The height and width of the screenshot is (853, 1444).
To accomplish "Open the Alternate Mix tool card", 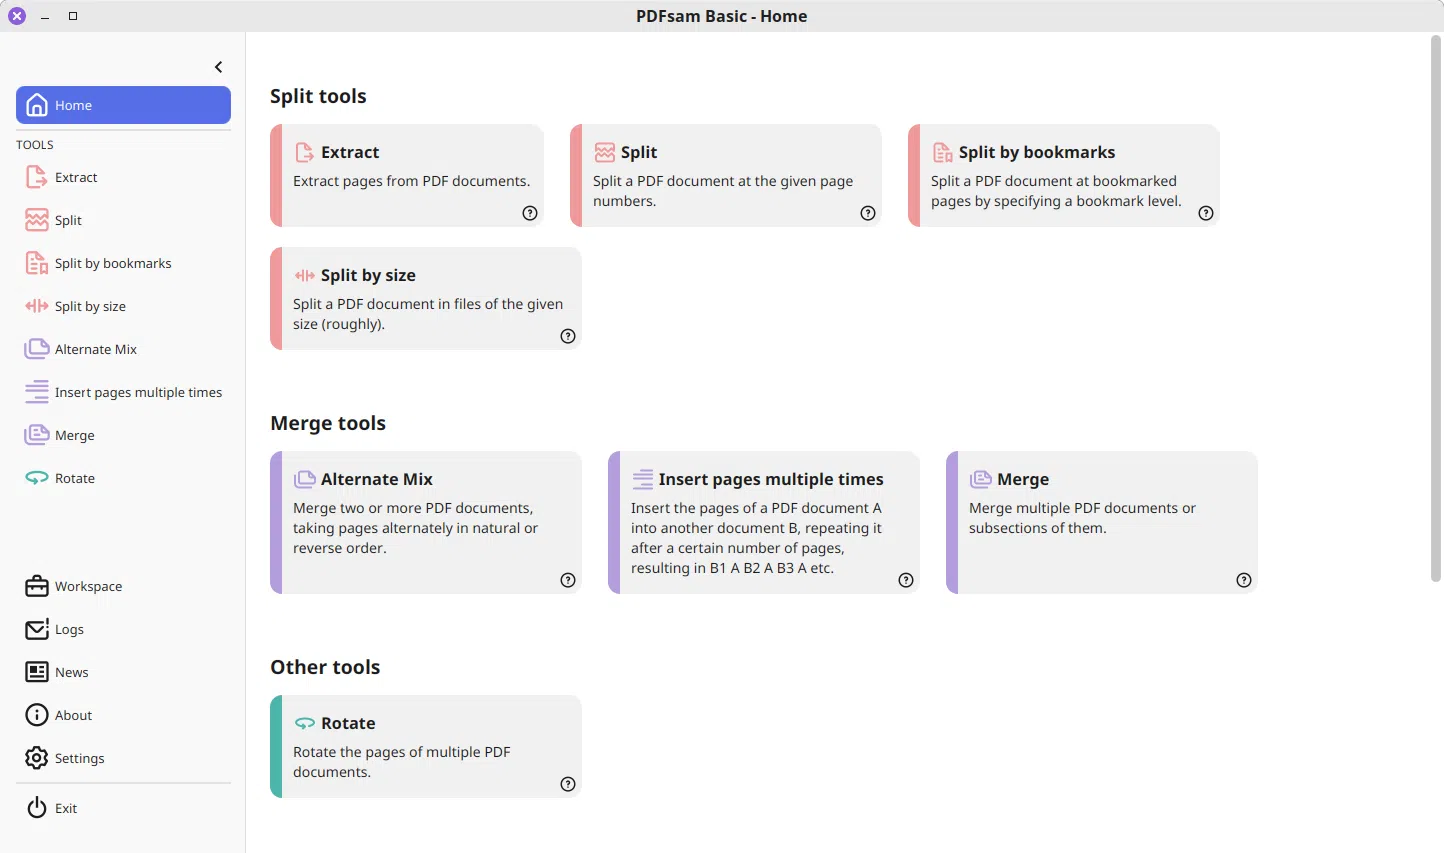I will (426, 522).
